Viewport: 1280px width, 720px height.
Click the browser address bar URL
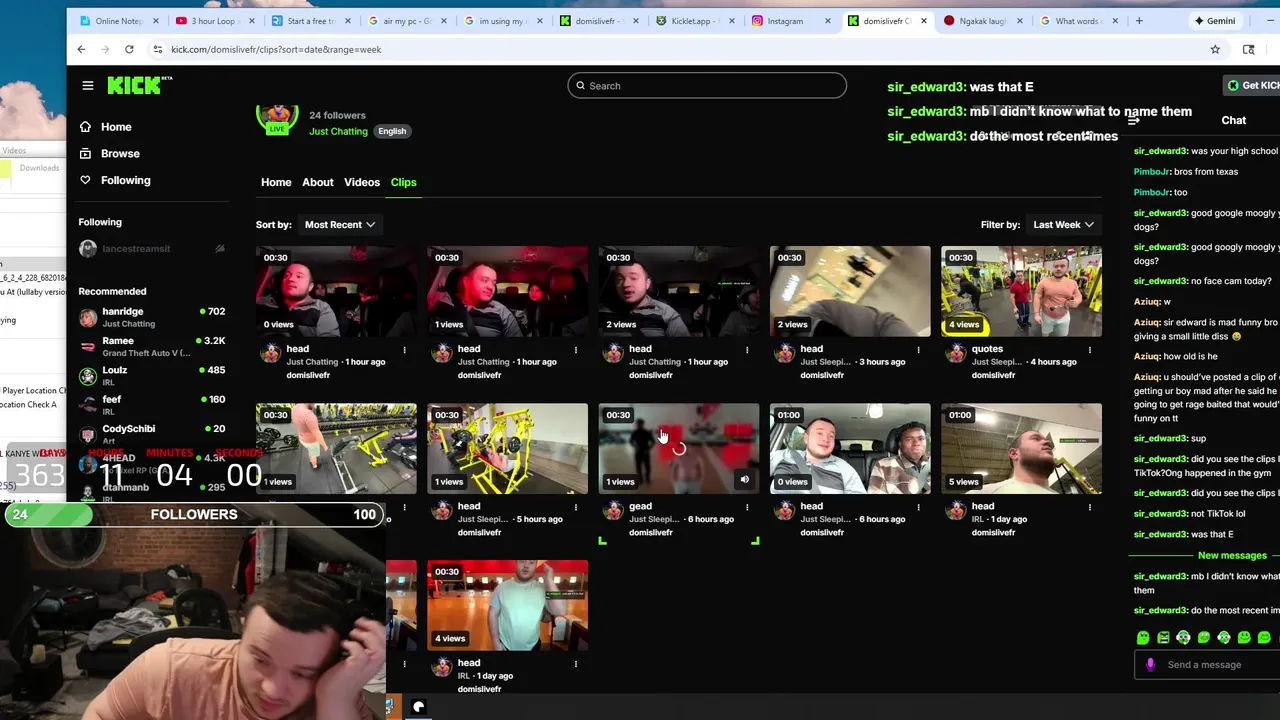coord(276,49)
